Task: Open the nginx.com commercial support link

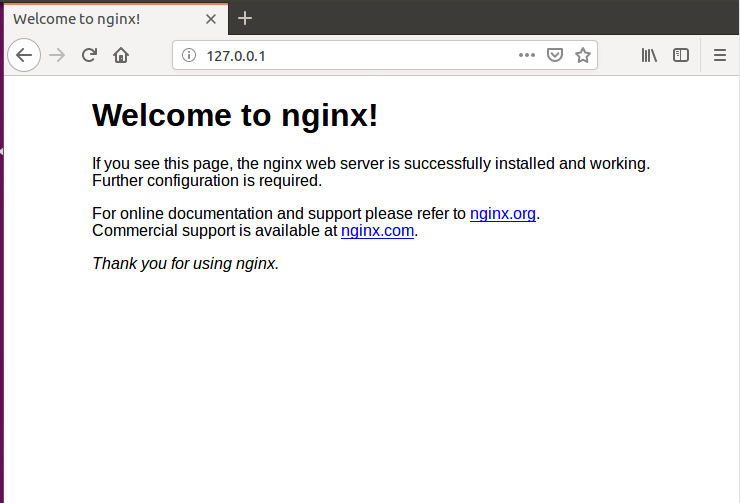Action: (x=378, y=231)
